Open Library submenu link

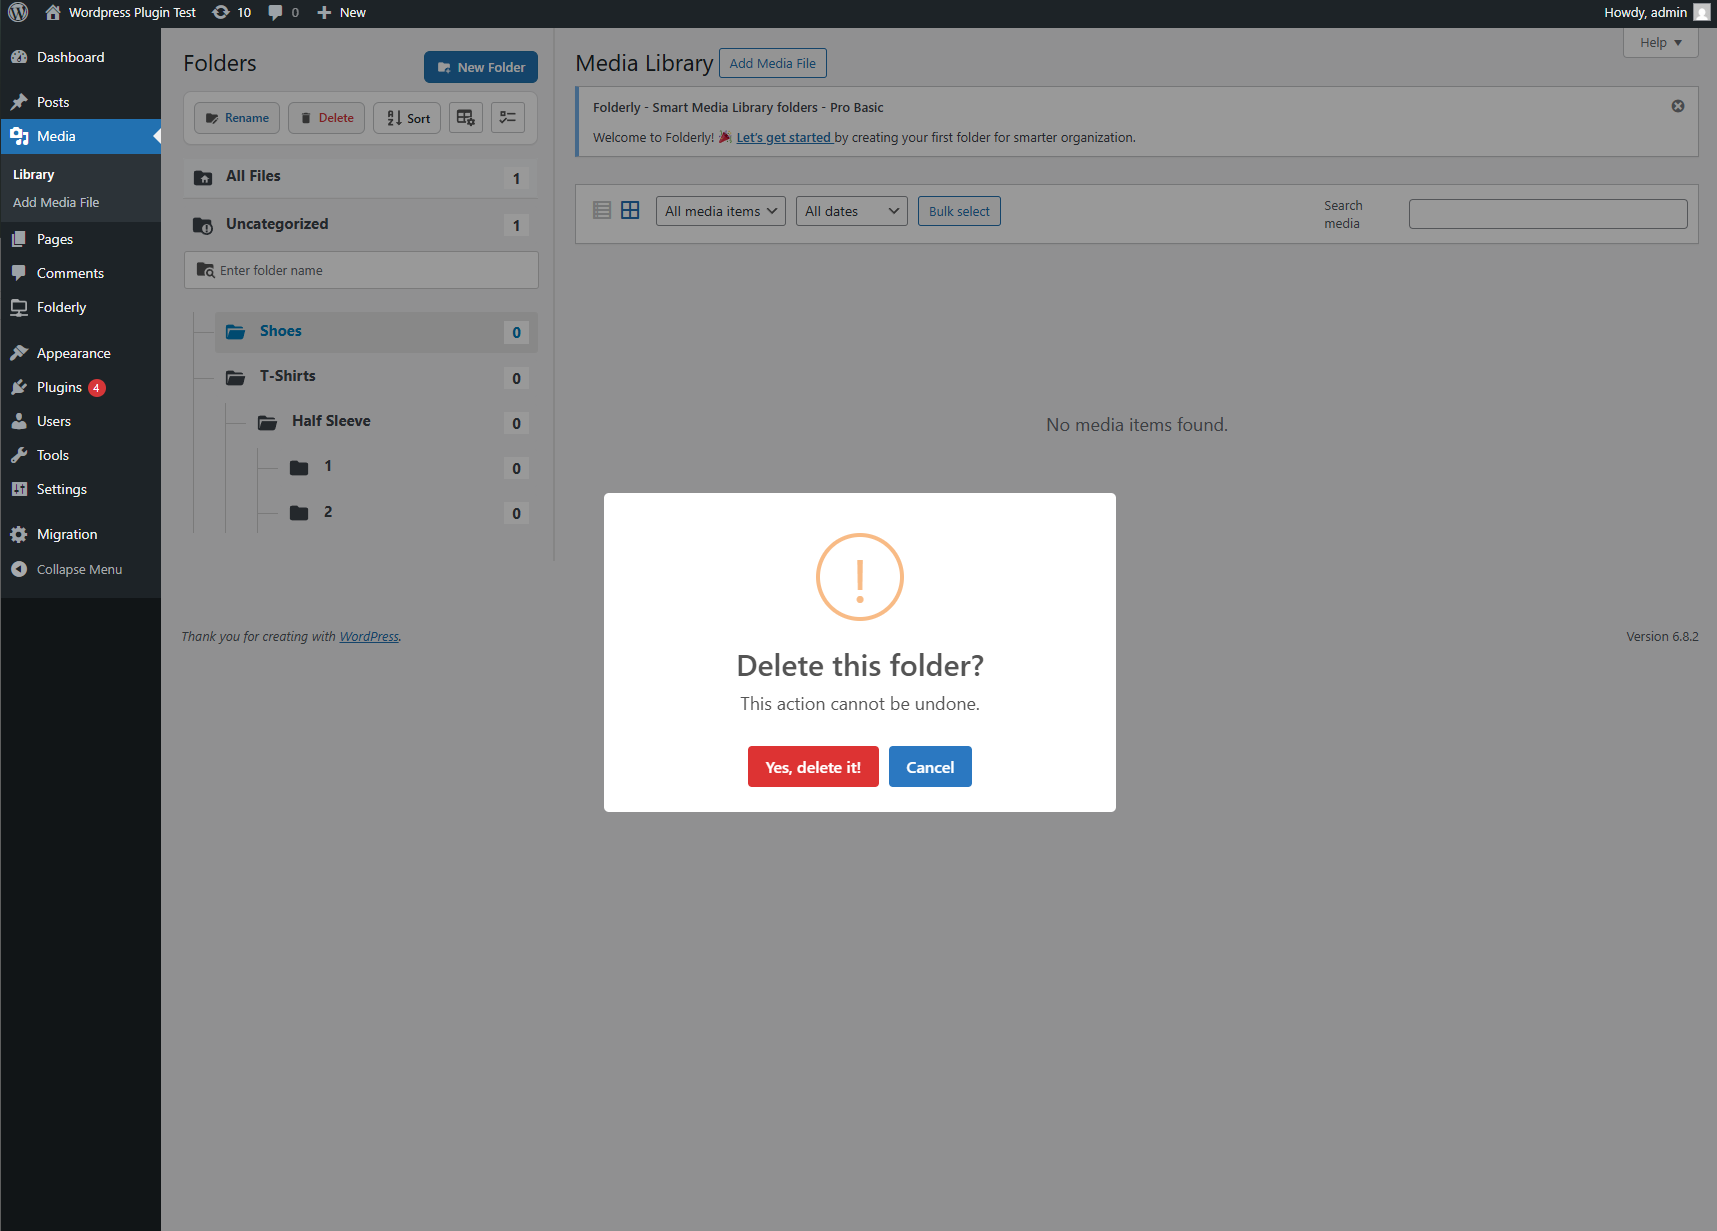tap(33, 174)
